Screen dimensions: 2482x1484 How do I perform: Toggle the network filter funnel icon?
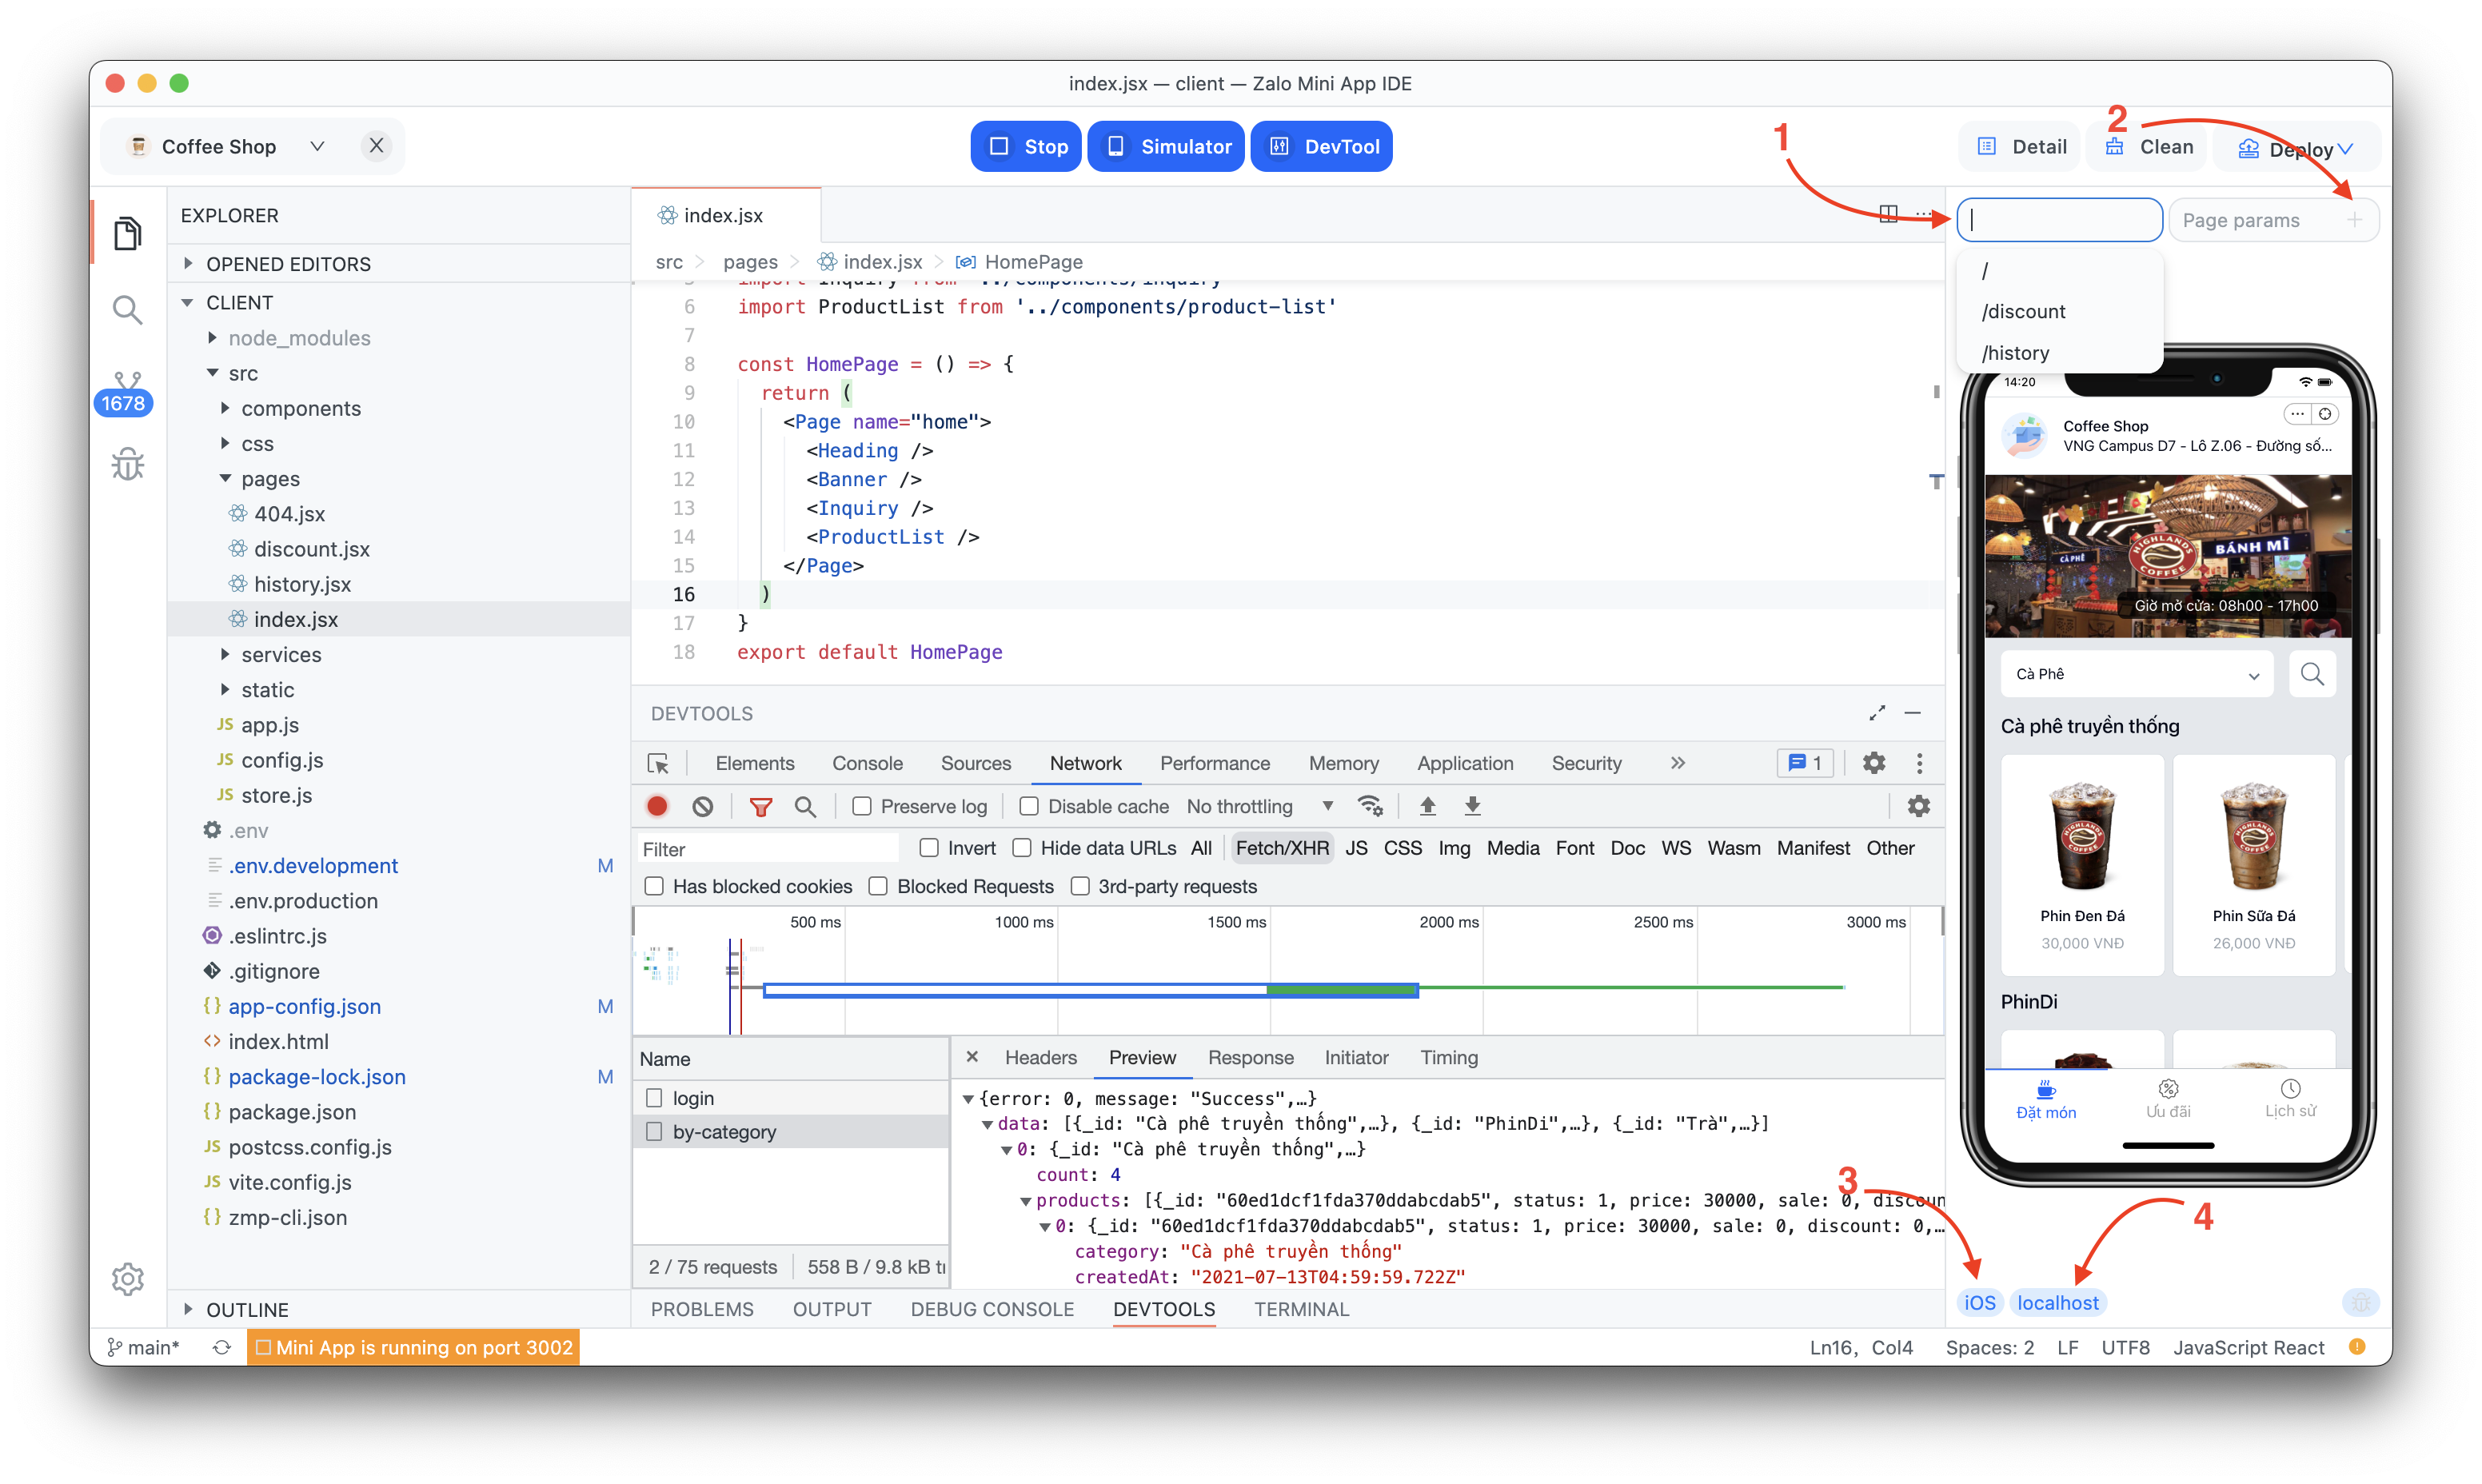(761, 806)
